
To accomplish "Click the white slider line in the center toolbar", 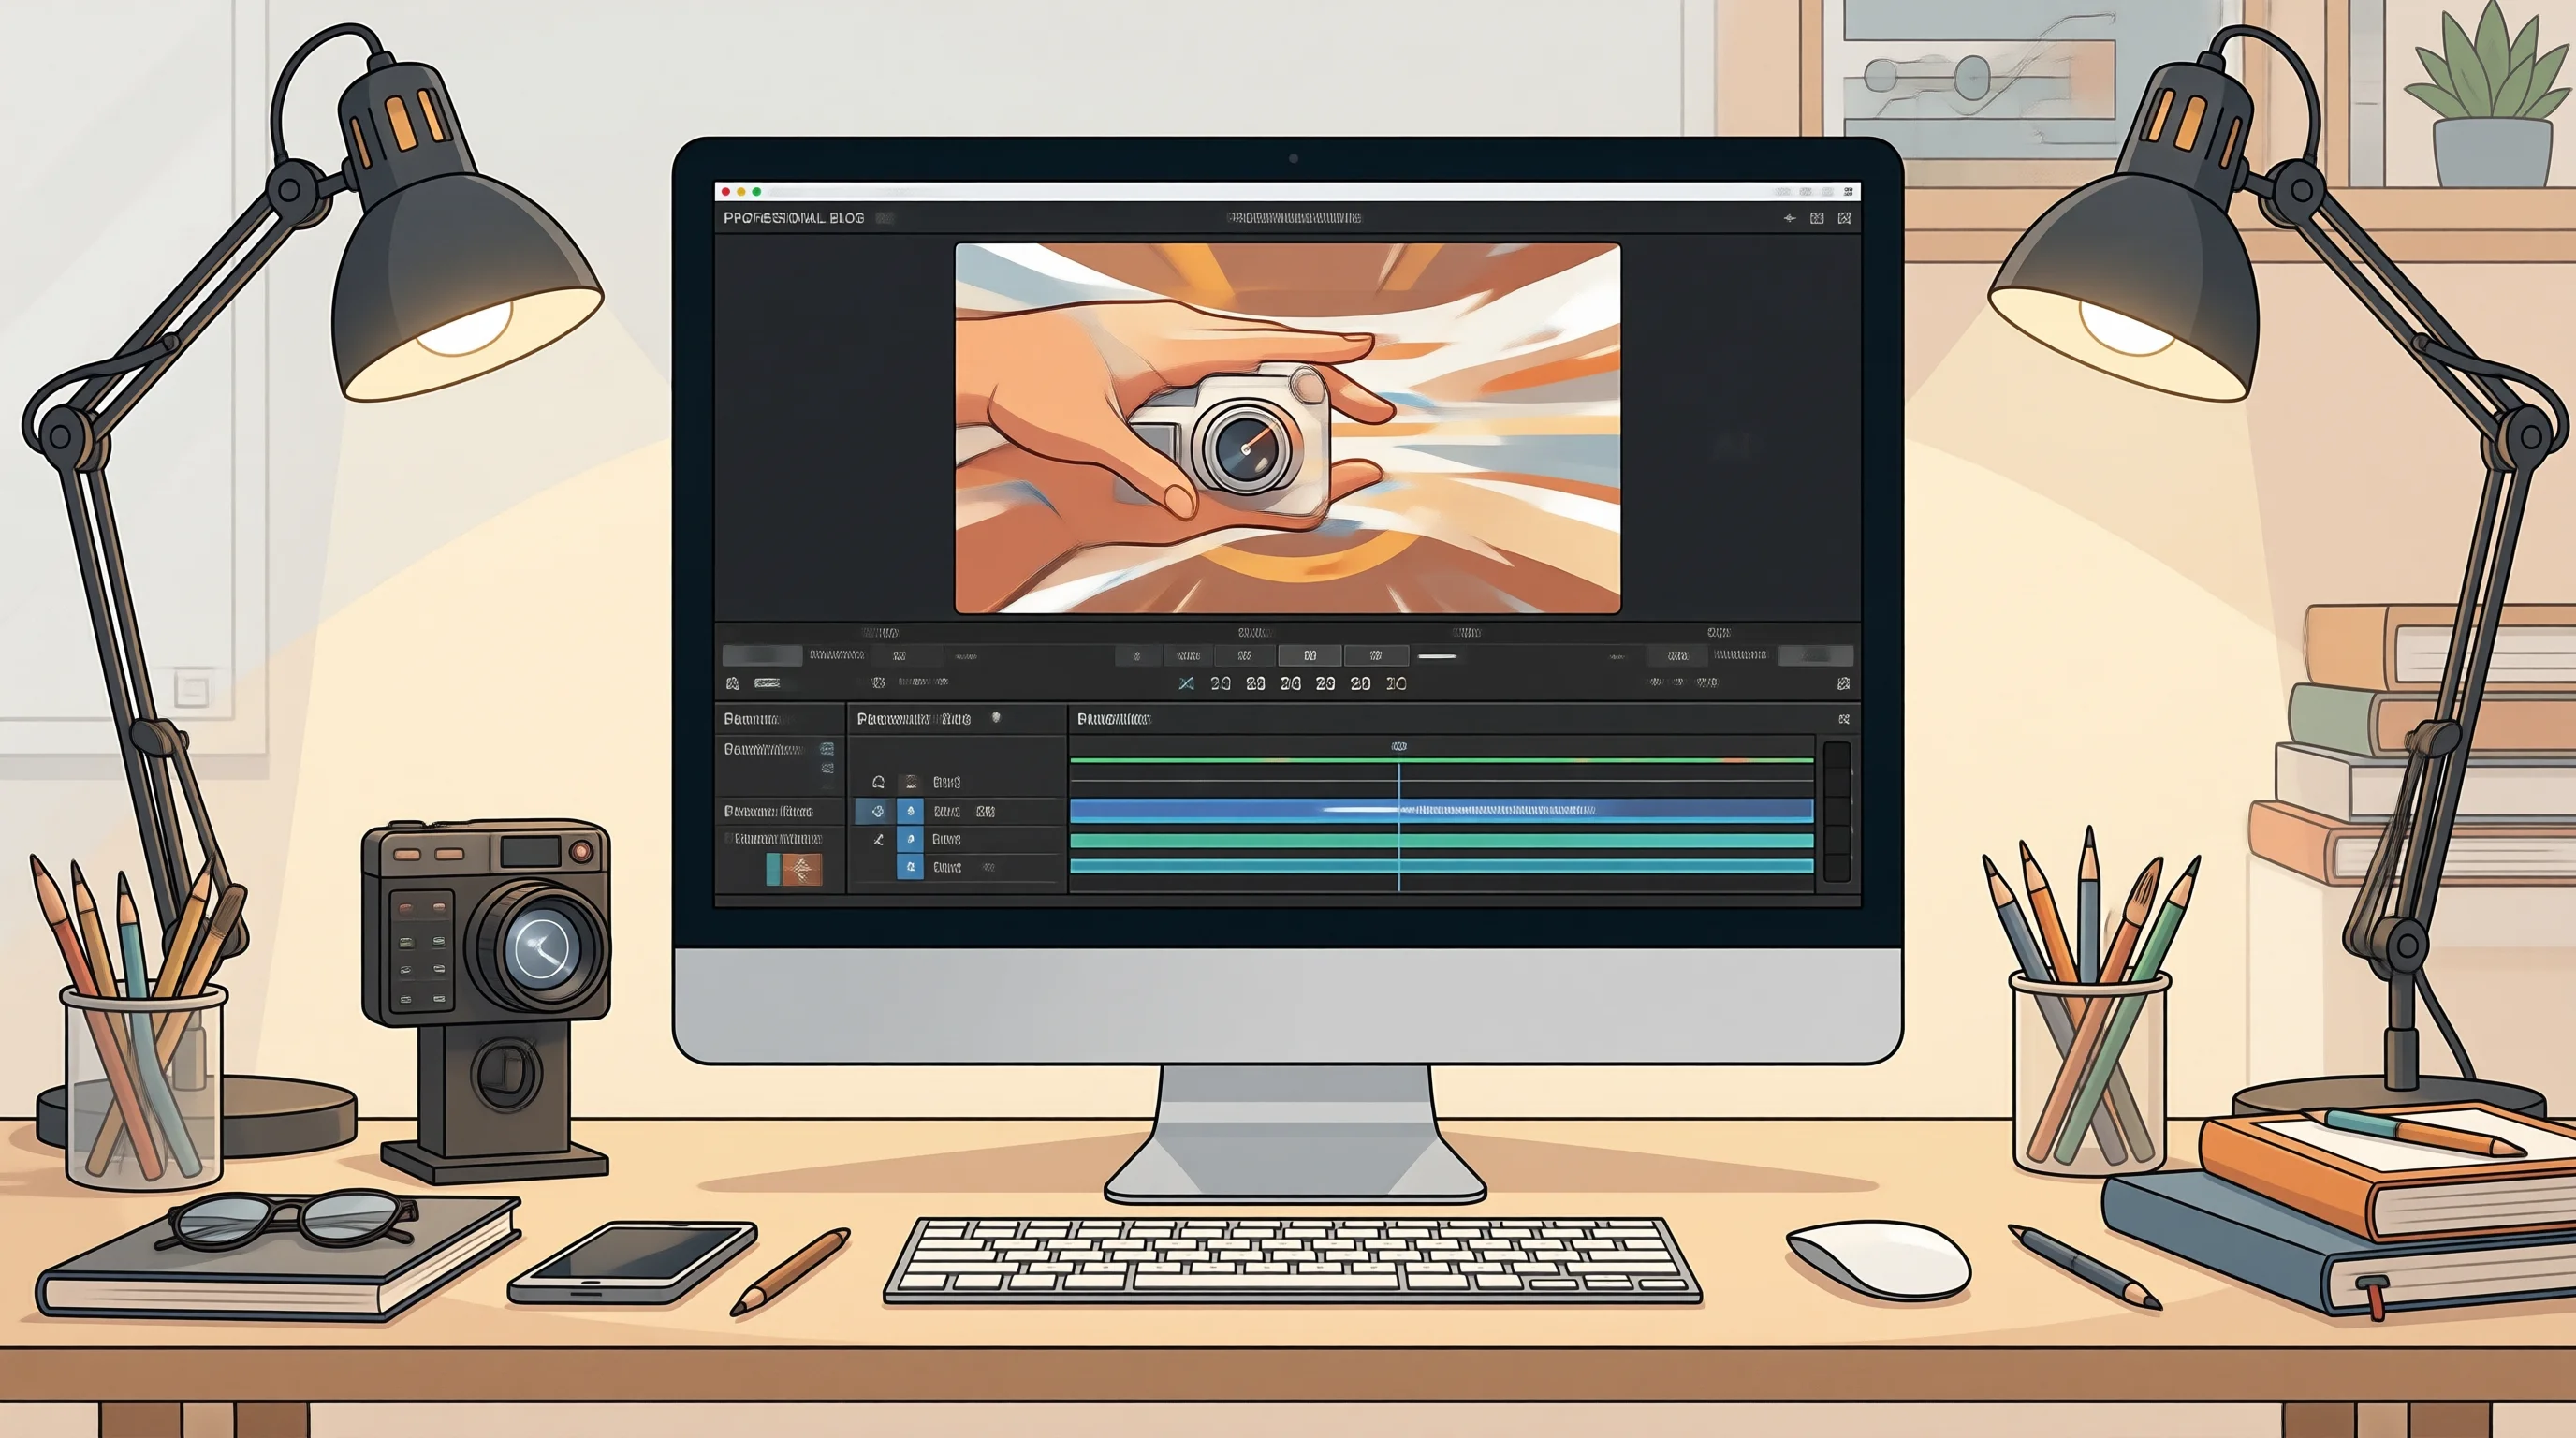I will click(1437, 656).
